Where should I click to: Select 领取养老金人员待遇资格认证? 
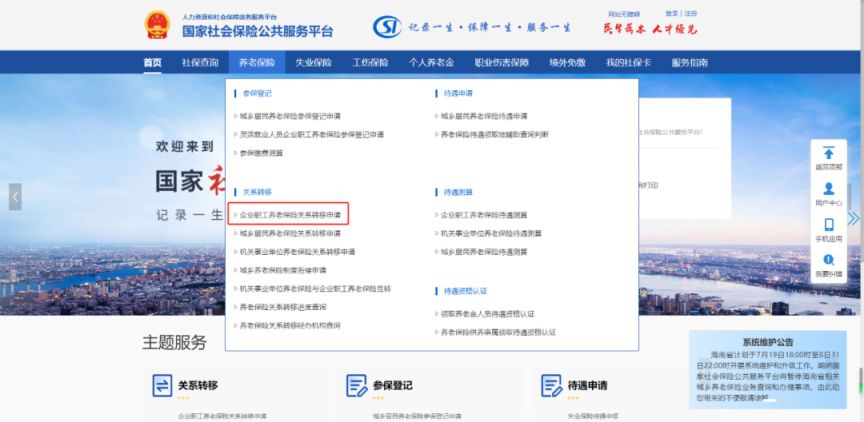(x=487, y=314)
